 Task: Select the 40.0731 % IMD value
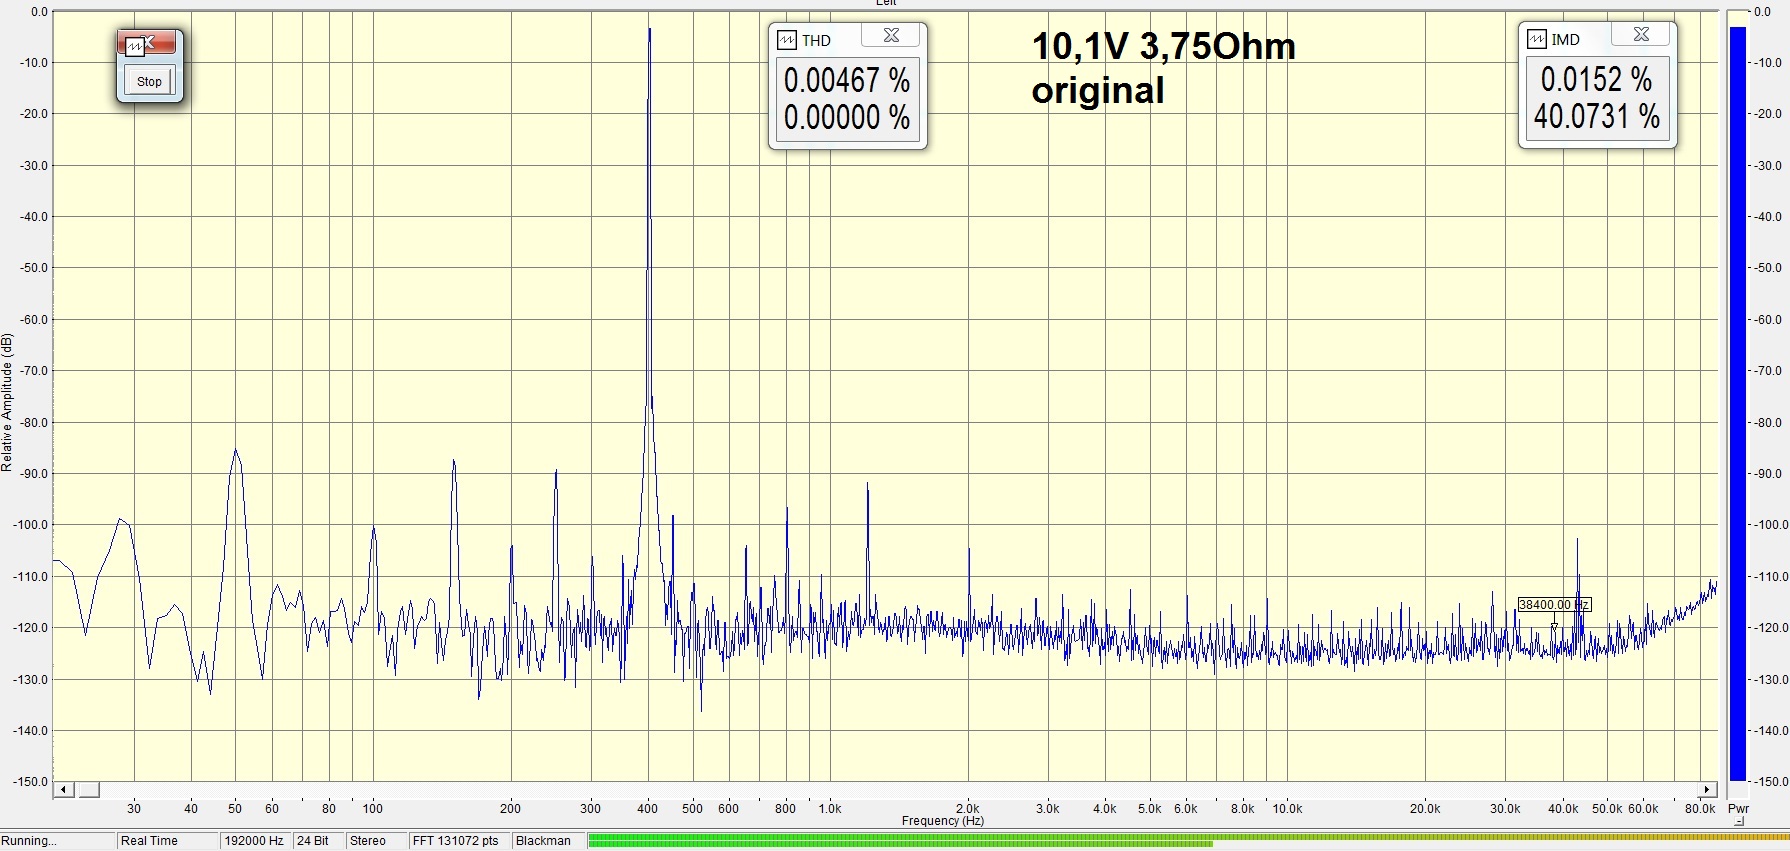(1597, 116)
